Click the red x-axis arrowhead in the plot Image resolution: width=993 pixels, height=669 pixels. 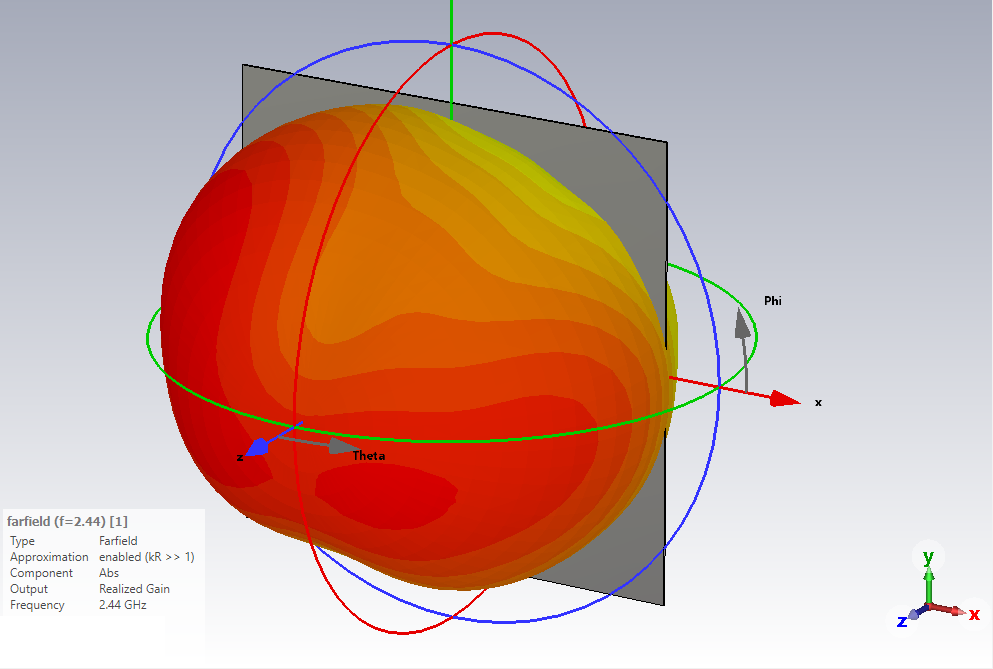pyautogui.click(x=785, y=400)
